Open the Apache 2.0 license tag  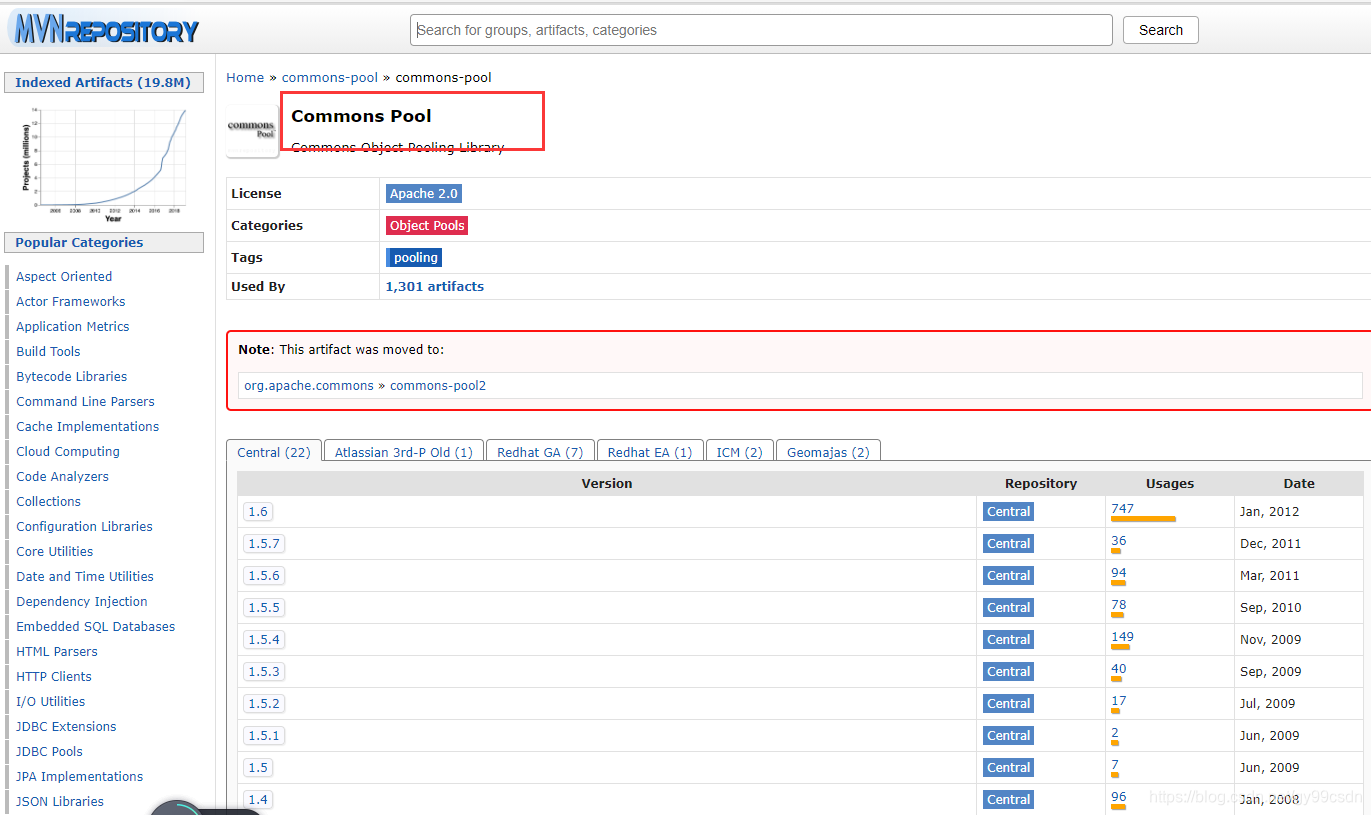[424, 193]
